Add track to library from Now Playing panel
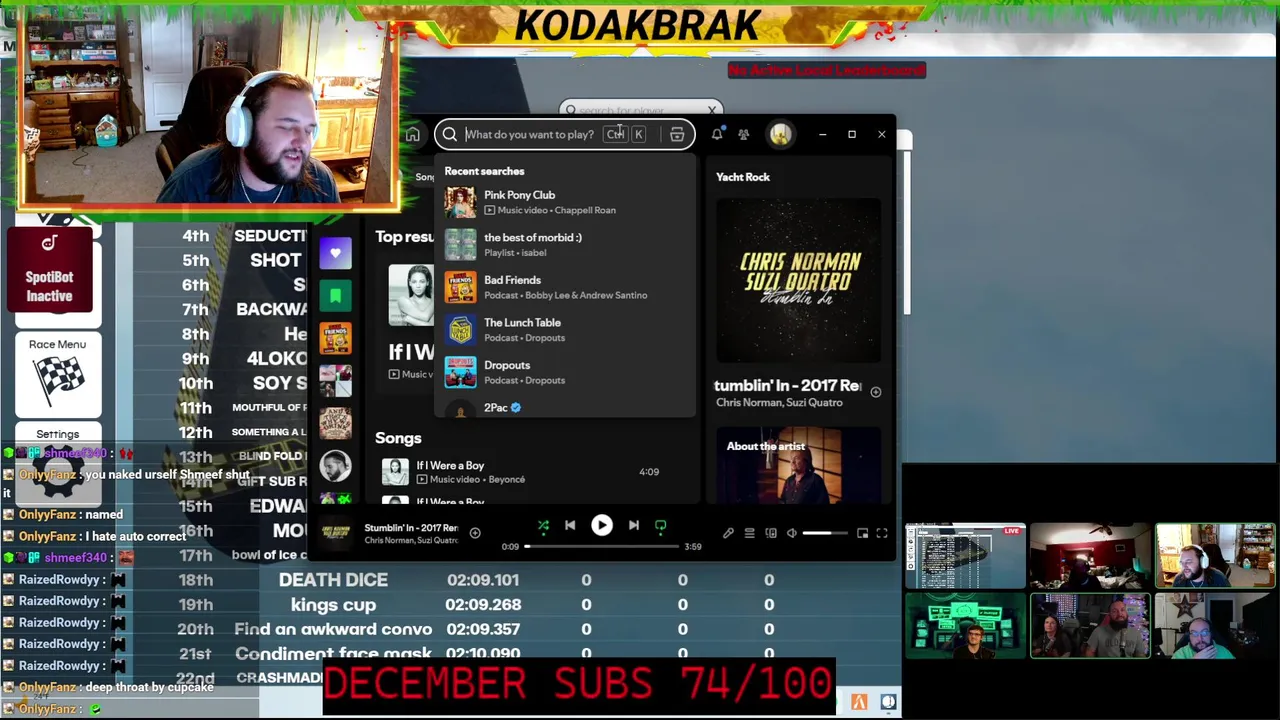Screen dimensions: 1280x720 (875, 392)
